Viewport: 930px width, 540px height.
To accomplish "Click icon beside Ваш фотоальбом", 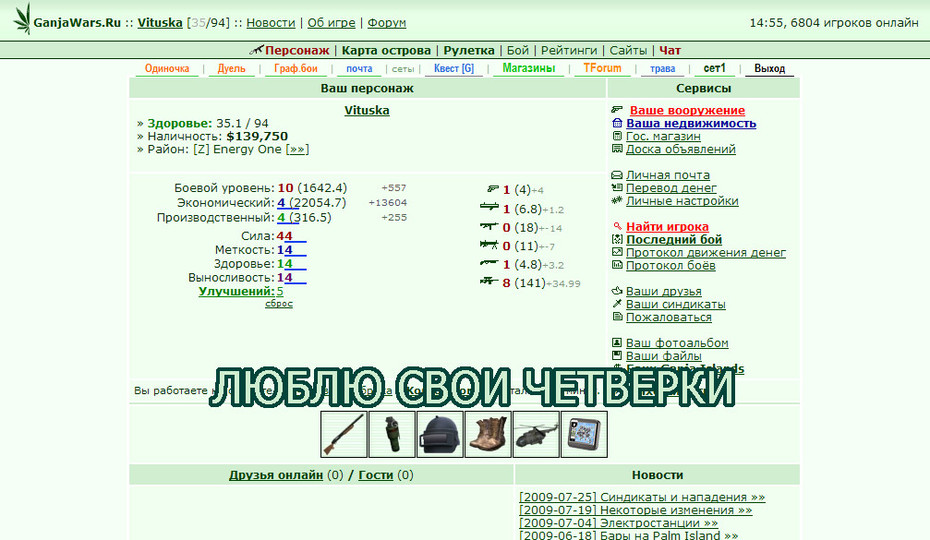I will pyautogui.click(x=617, y=342).
